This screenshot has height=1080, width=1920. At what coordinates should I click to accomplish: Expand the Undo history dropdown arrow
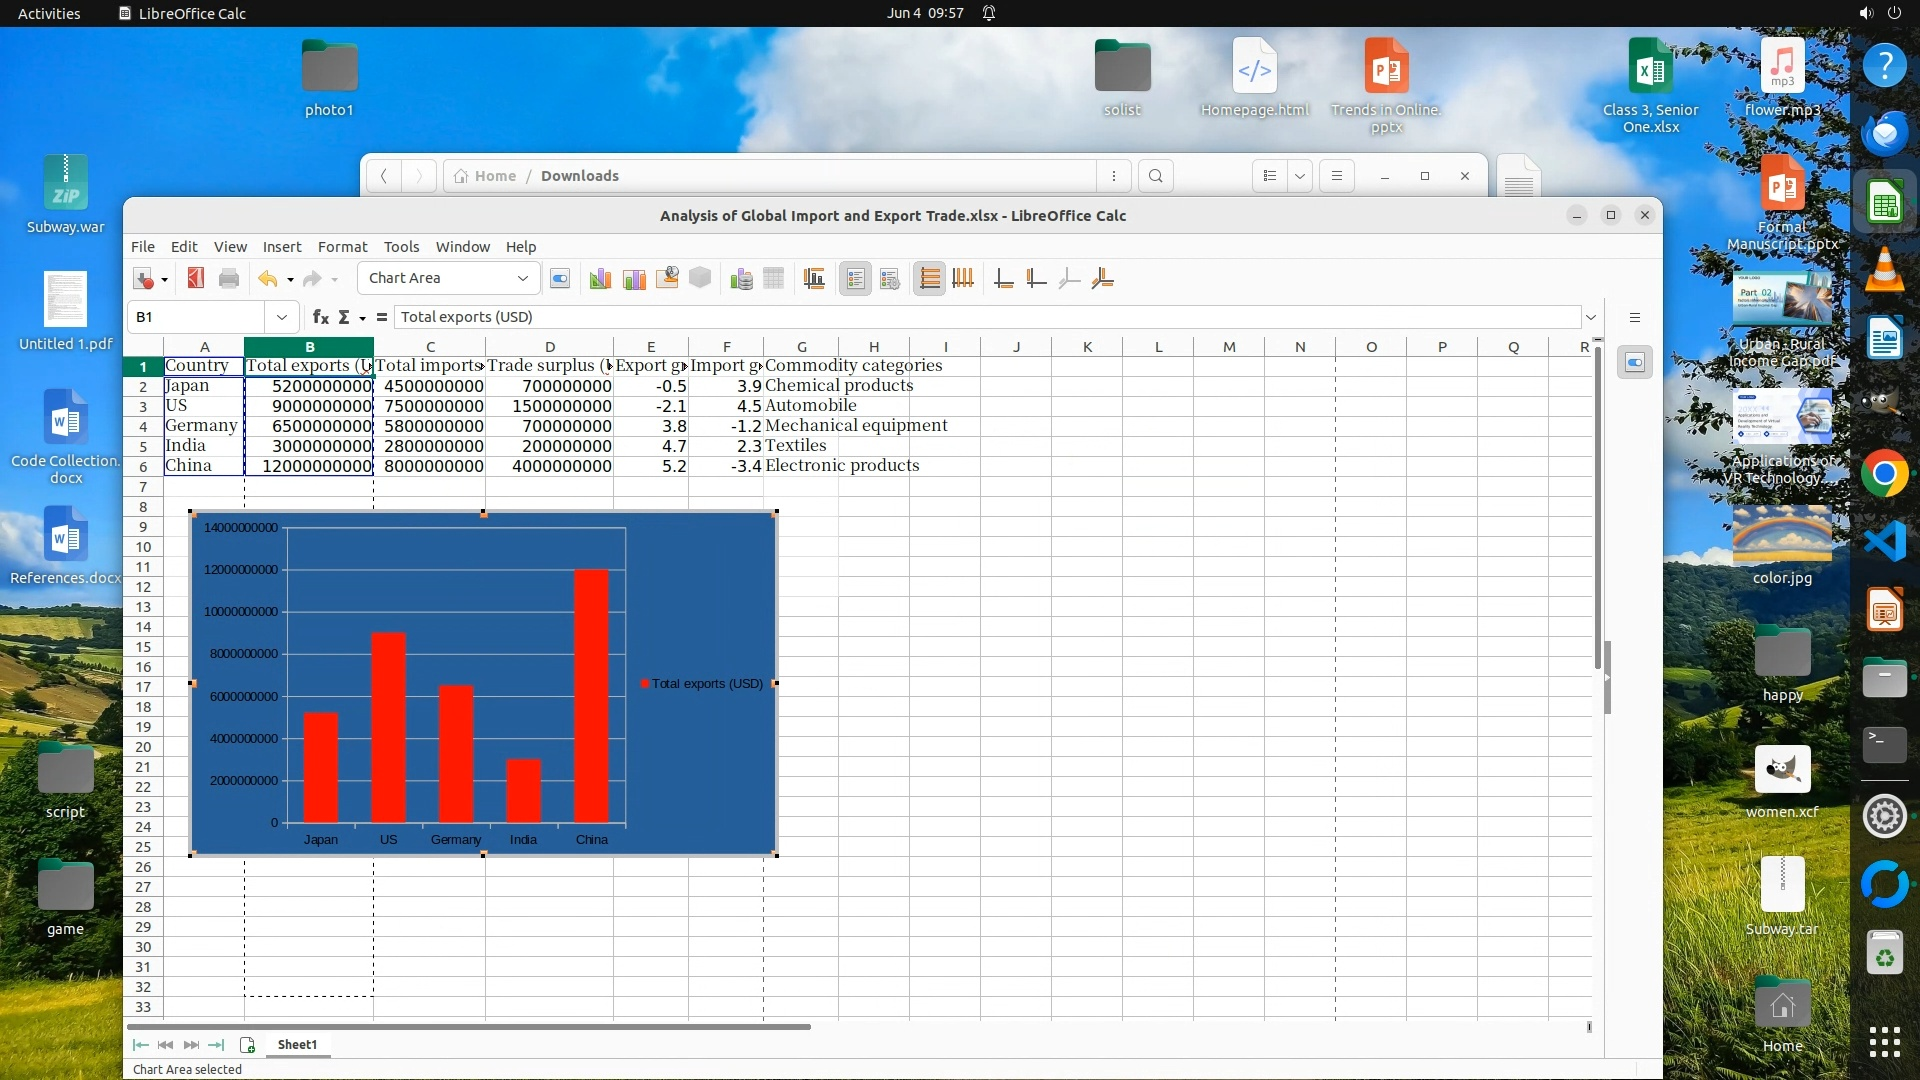pyautogui.click(x=290, y=280)
